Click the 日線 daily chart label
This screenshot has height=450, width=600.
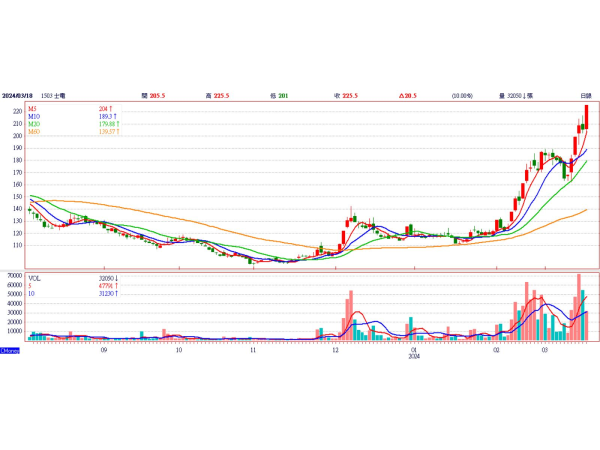point(585,94)
